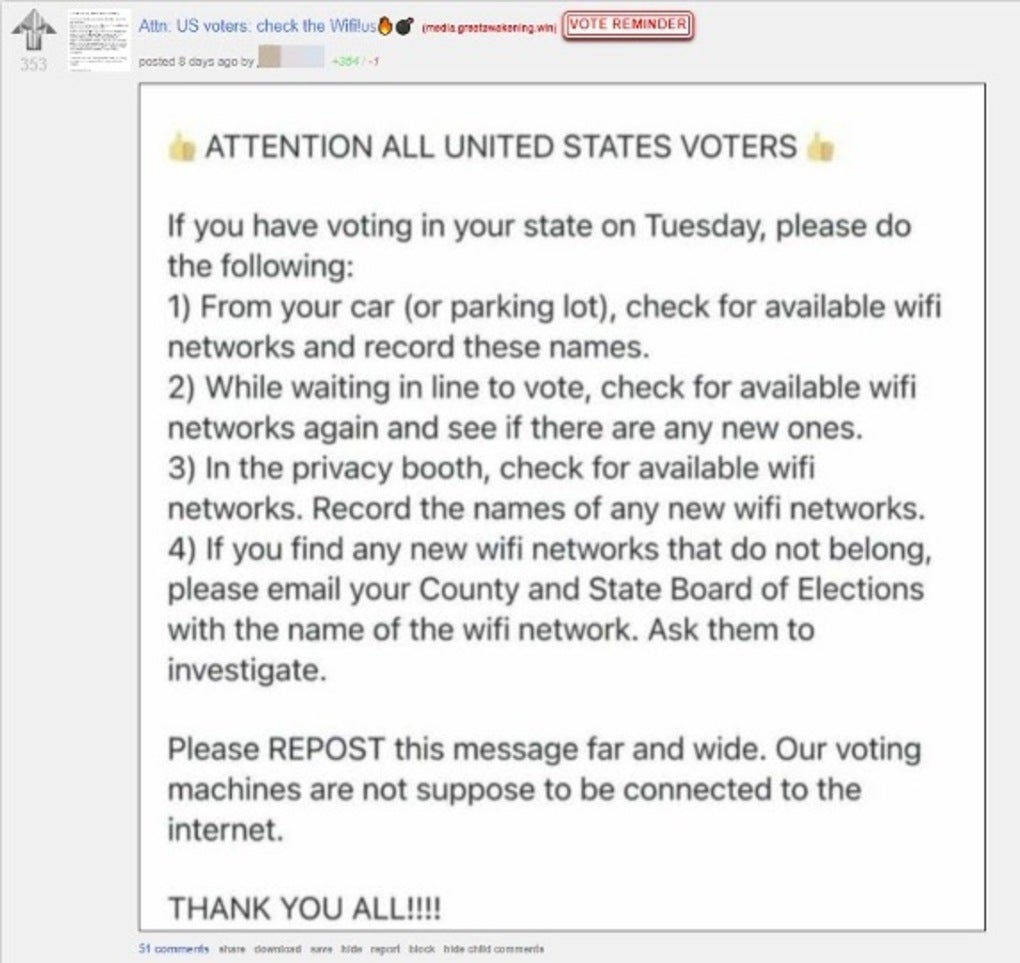
Task: Click the VOTE REMINDER flair badge
Action: coord(628,25)
